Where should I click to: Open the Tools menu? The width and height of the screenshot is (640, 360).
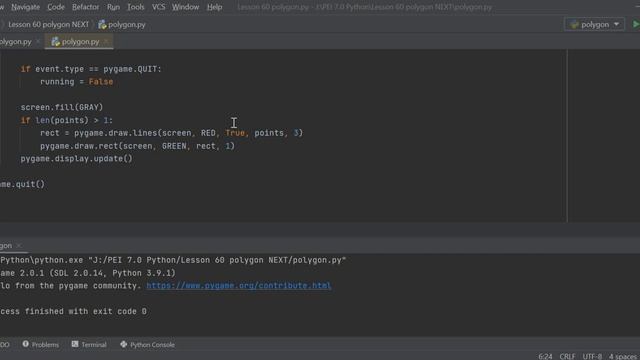pyautogui.click(x=136, y=7)
